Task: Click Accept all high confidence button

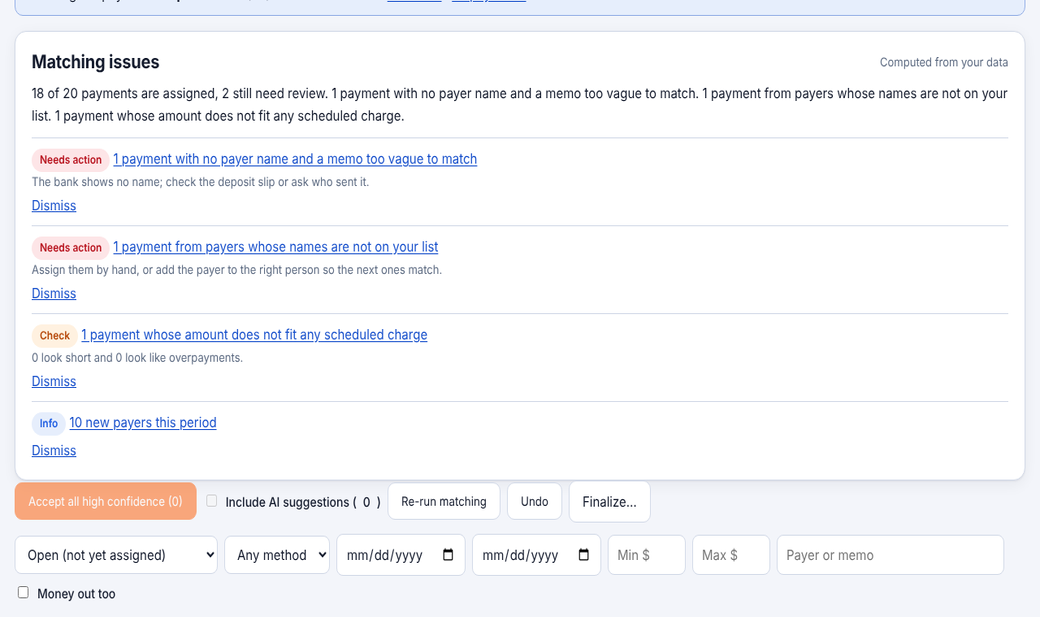Action: point(105,501)
